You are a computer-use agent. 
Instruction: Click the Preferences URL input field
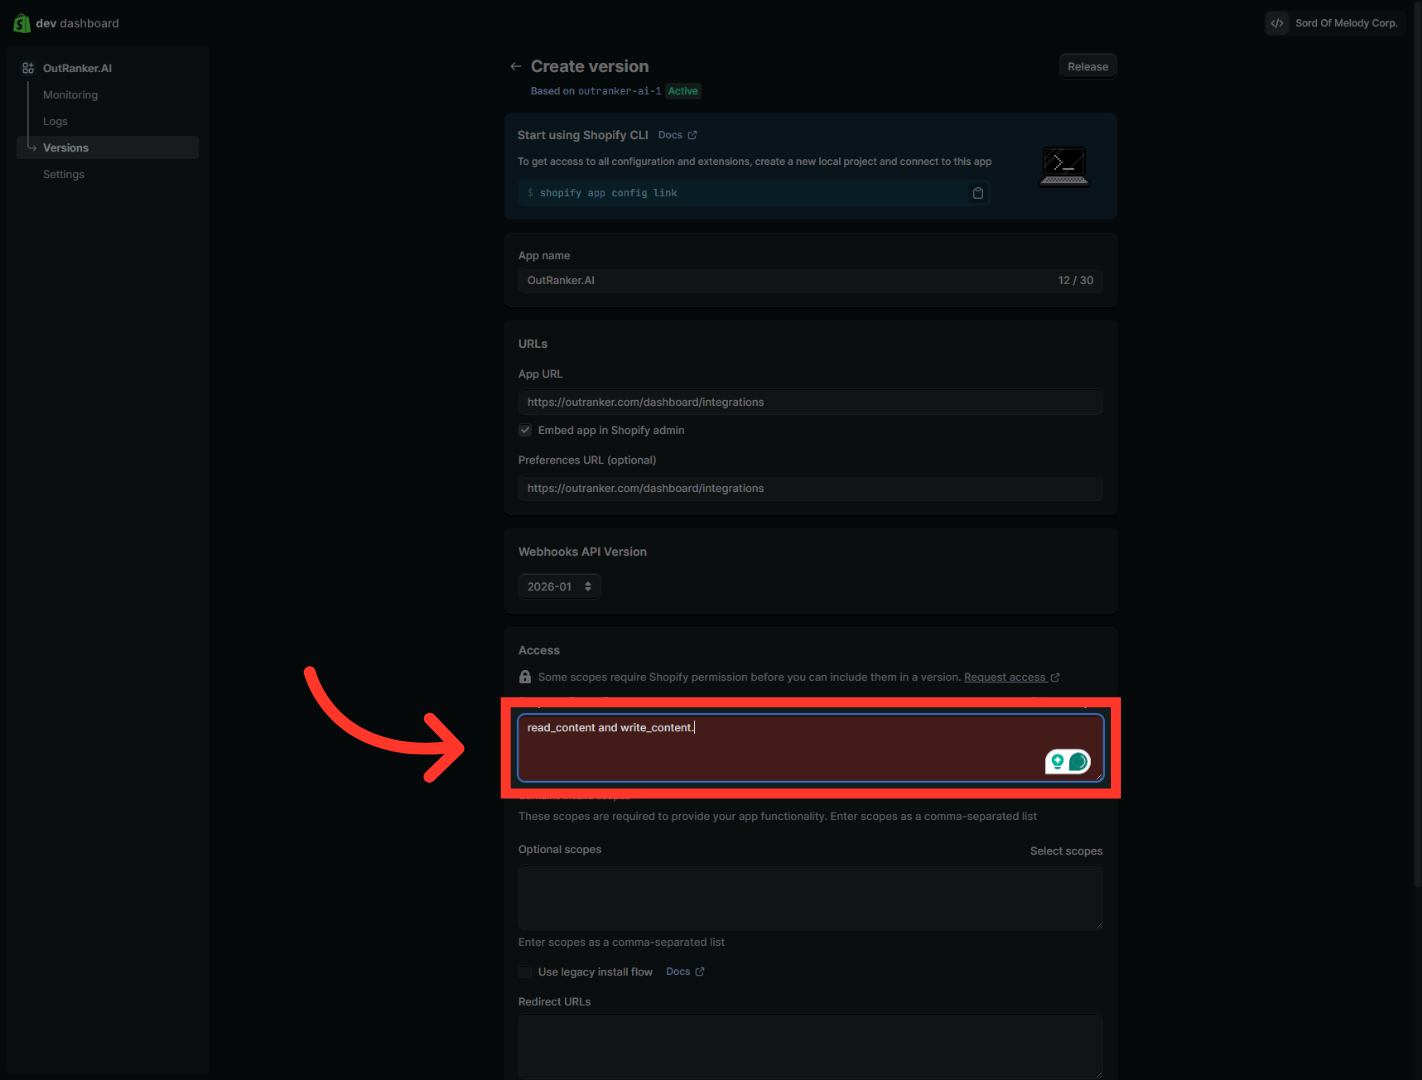(x=810, y=488)
